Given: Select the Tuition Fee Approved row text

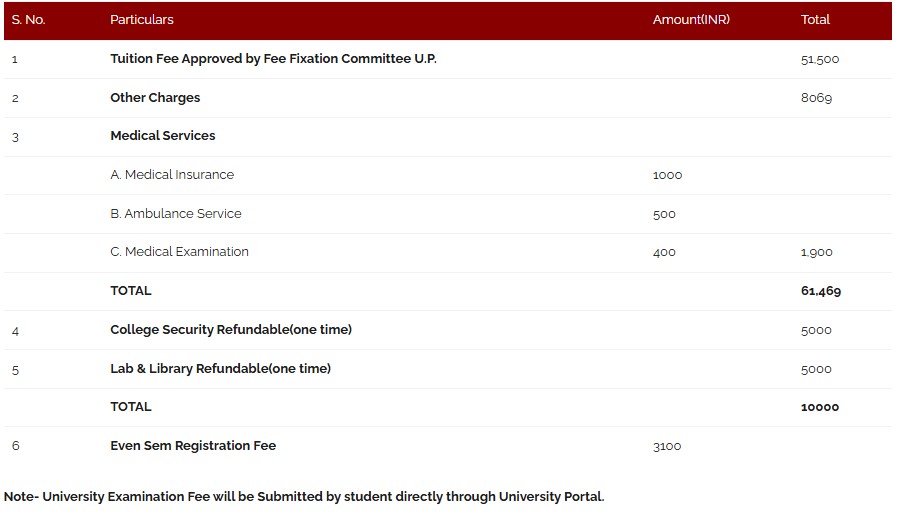Looking at the screenshot, I should 273,59.
